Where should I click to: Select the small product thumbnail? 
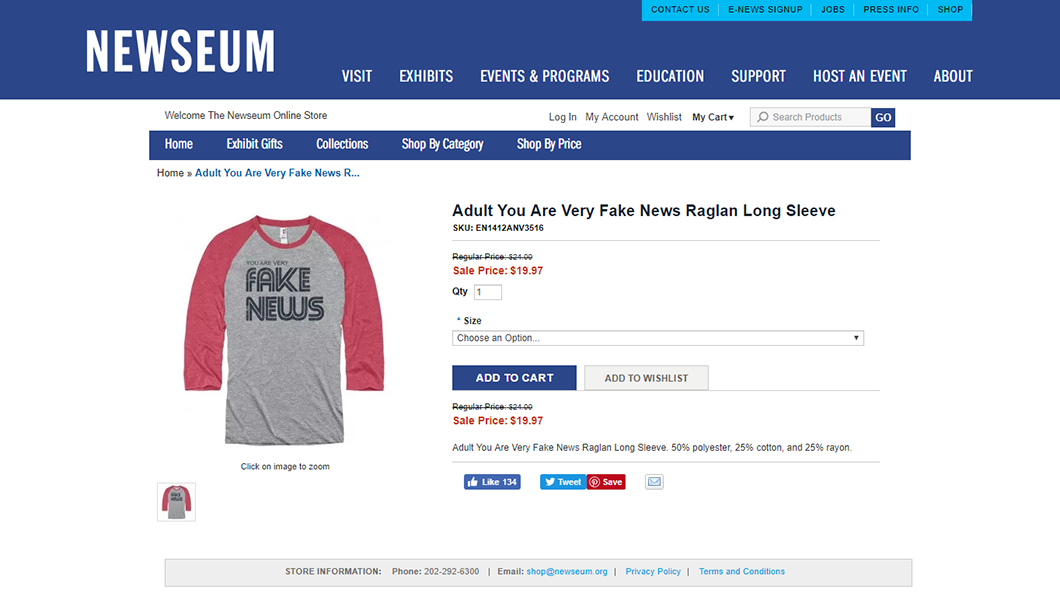click(176, 501)
